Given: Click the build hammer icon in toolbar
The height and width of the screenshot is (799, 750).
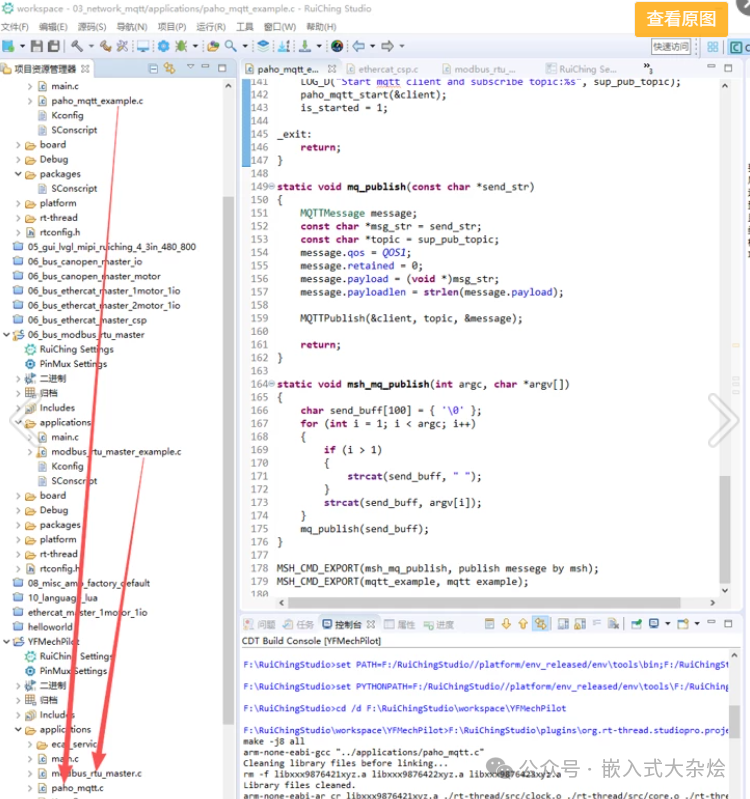Looking at the screenshot, I should (77, 46).
